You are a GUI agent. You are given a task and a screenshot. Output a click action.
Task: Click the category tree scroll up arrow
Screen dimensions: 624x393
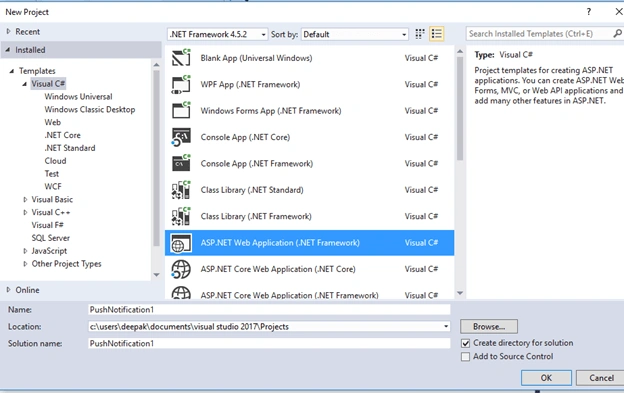point(156,64)
